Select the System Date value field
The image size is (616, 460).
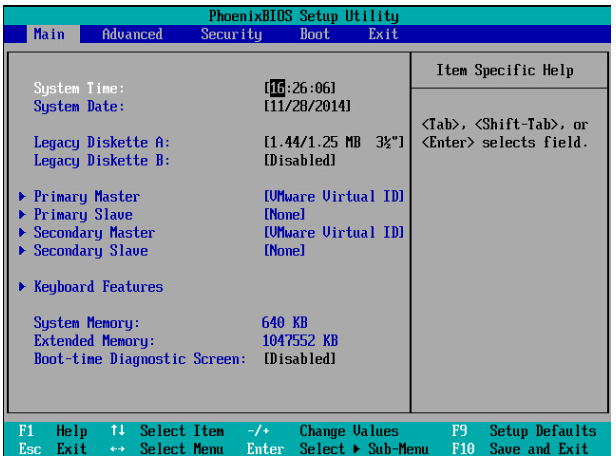(307, 106)
